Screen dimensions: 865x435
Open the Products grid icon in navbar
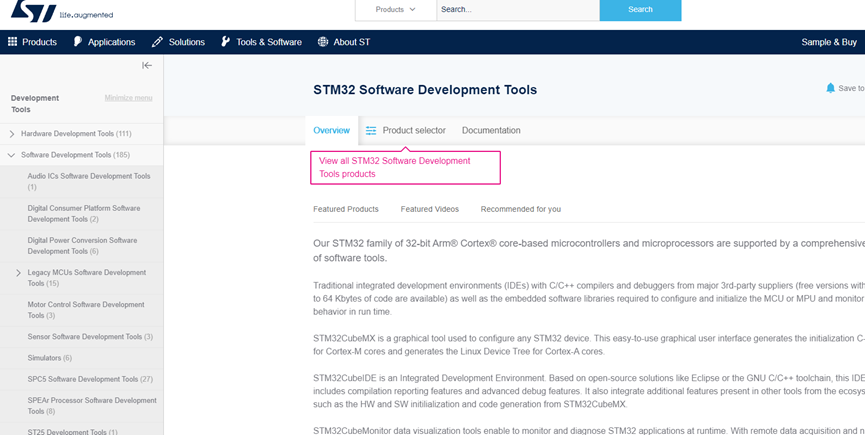12,41
